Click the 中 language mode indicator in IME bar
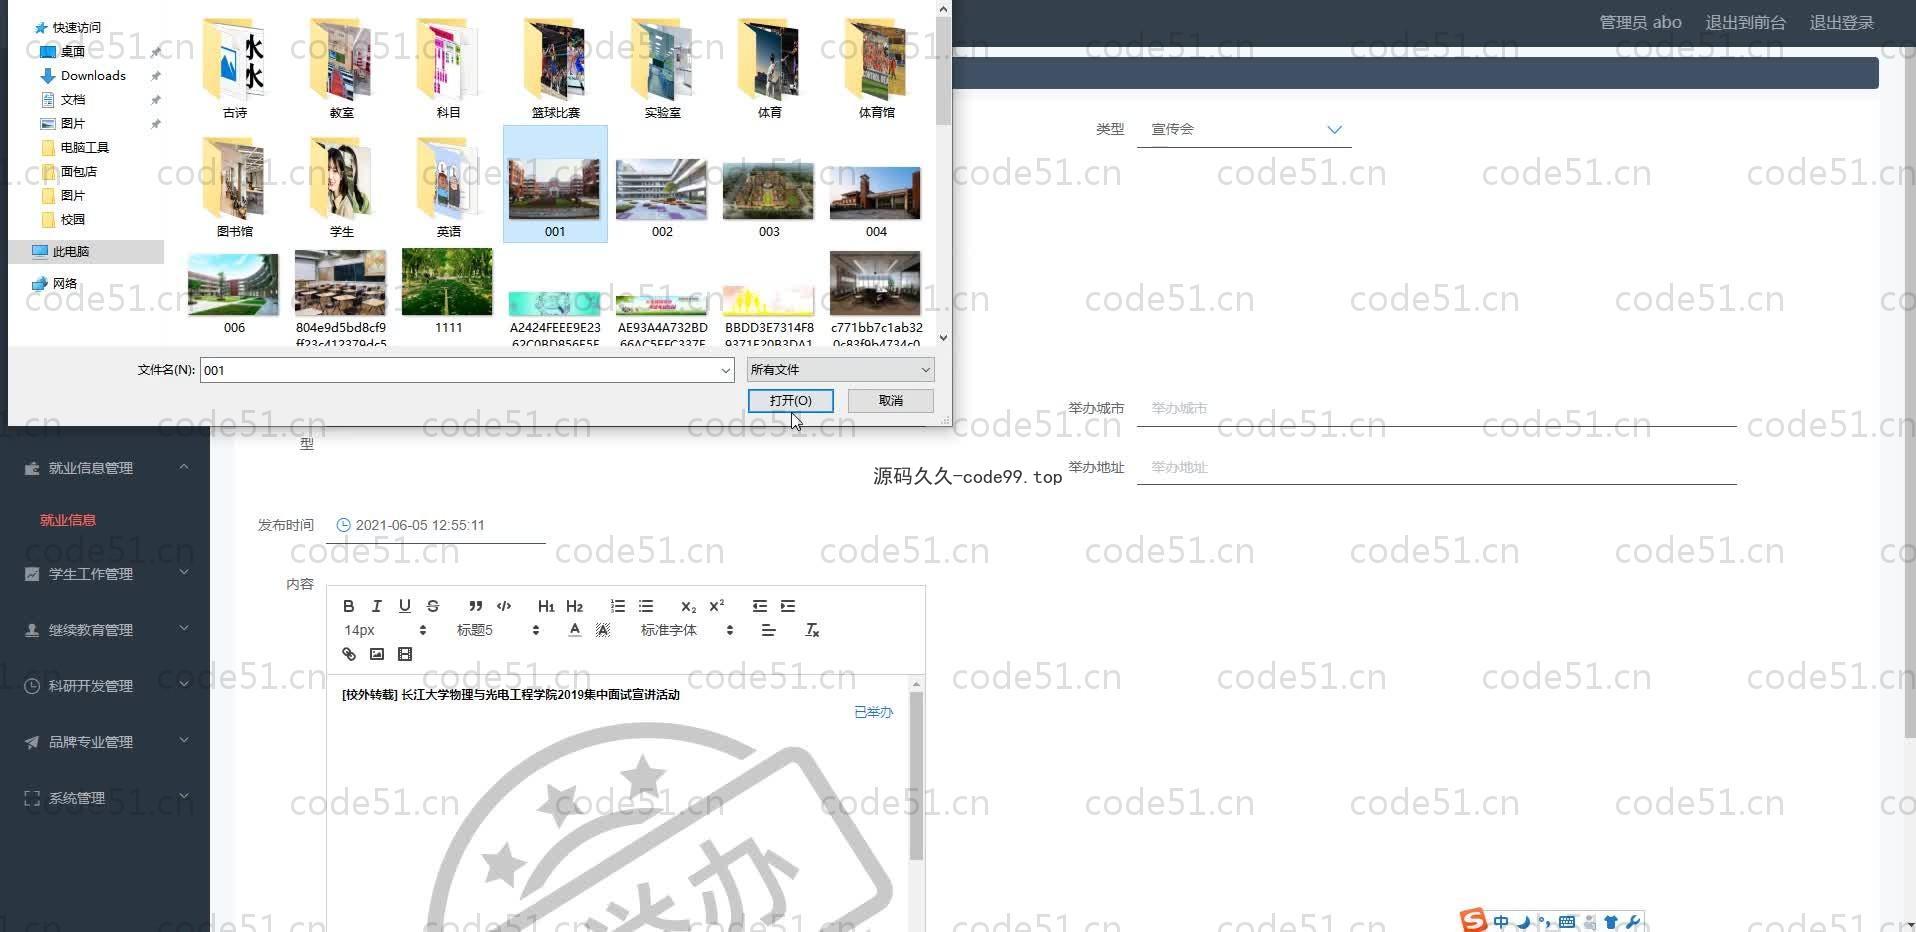The width and height of the screenshot is (1916, 932). pyautogui.click(x=1501, y=922)
